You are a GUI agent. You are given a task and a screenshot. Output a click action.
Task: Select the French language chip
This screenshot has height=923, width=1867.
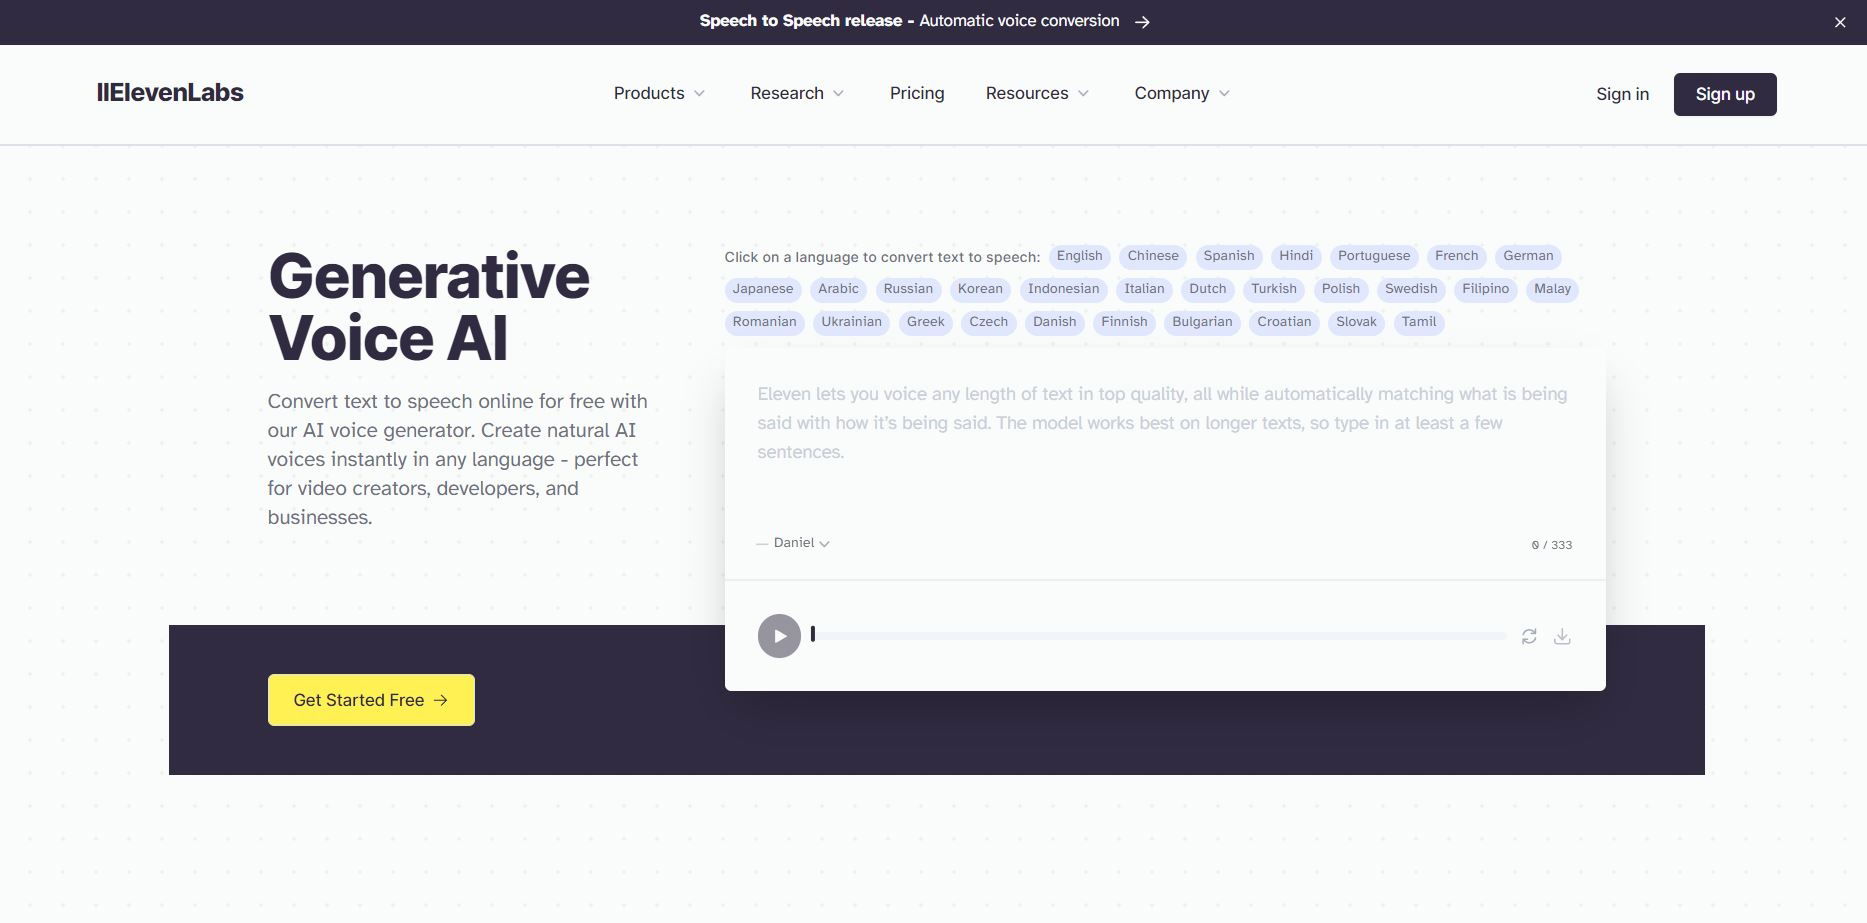click(x=1456, y=256)
